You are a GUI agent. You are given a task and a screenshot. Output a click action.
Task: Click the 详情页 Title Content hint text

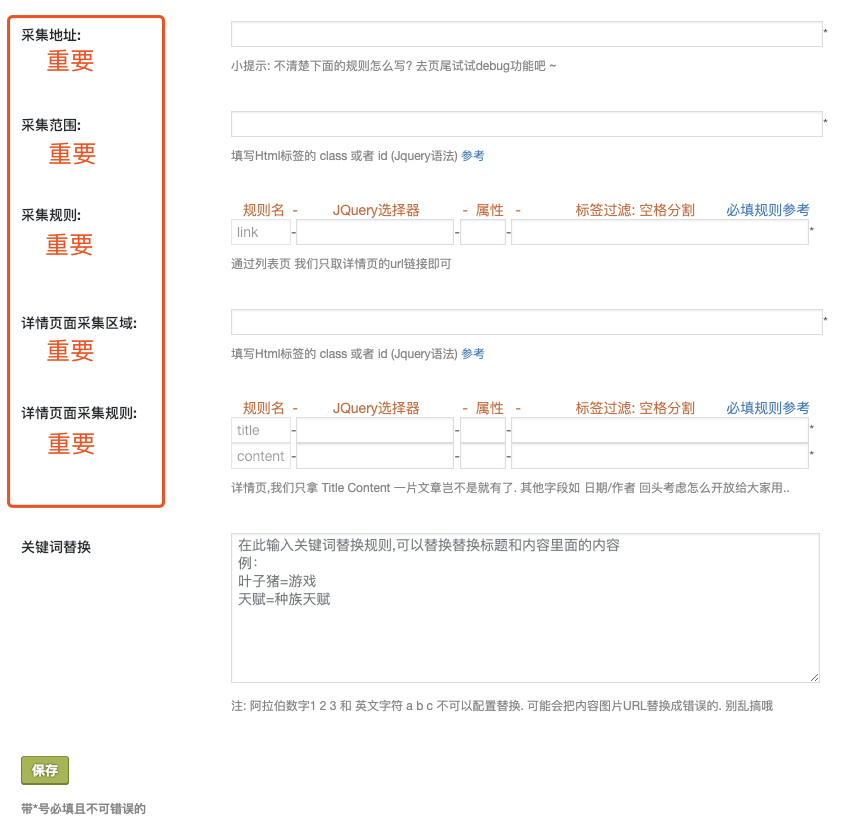510,488
